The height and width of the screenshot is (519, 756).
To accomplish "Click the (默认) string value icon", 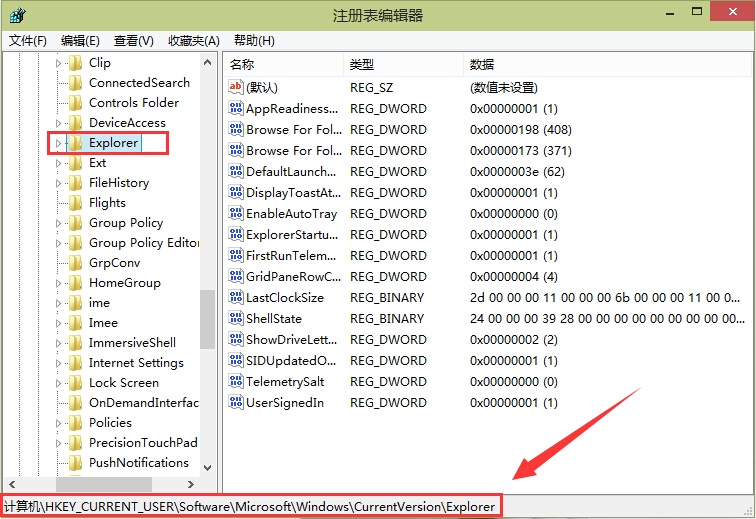I will [236, 87].
